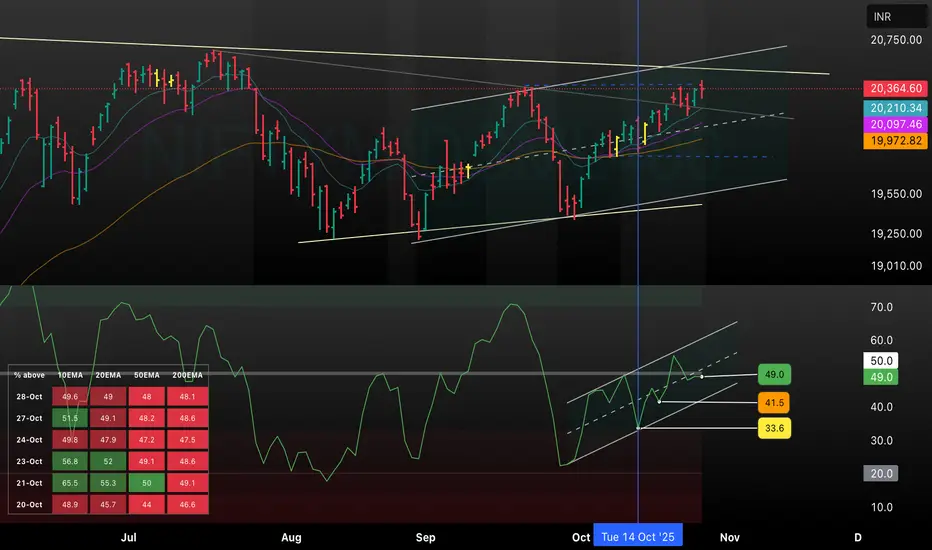Screen dimensions: 932x550
Task: Click the orange 41.5 callout tag
Action: tap(774, 403)
